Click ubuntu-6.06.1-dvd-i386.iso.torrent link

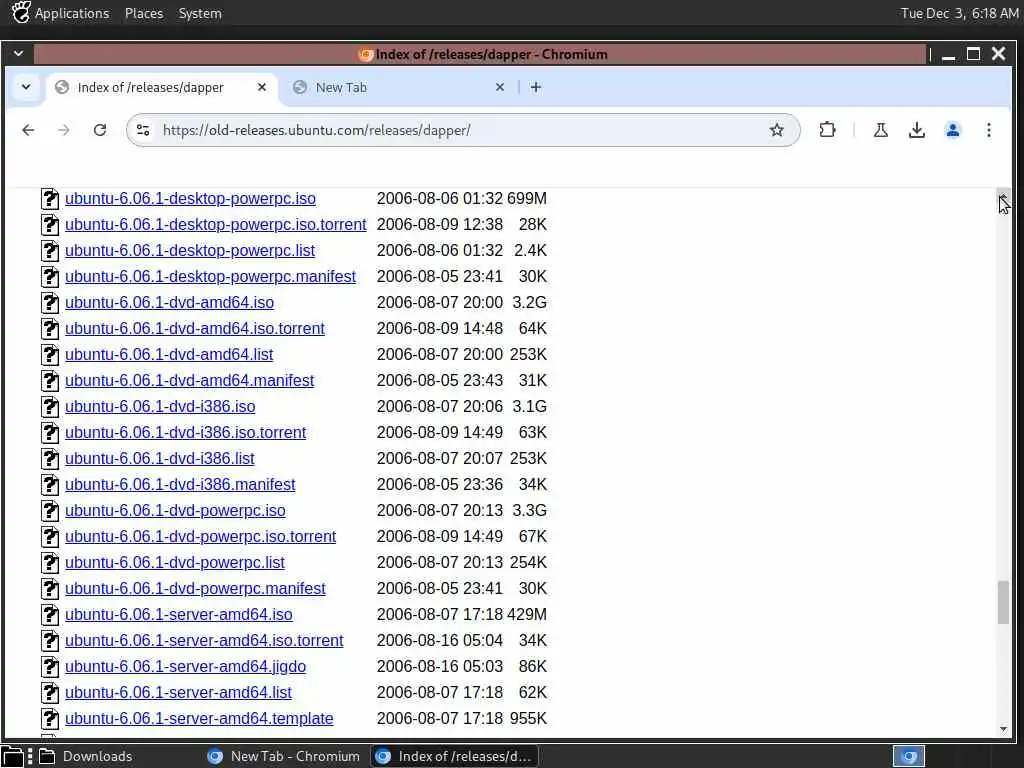[x=185, y=433]
